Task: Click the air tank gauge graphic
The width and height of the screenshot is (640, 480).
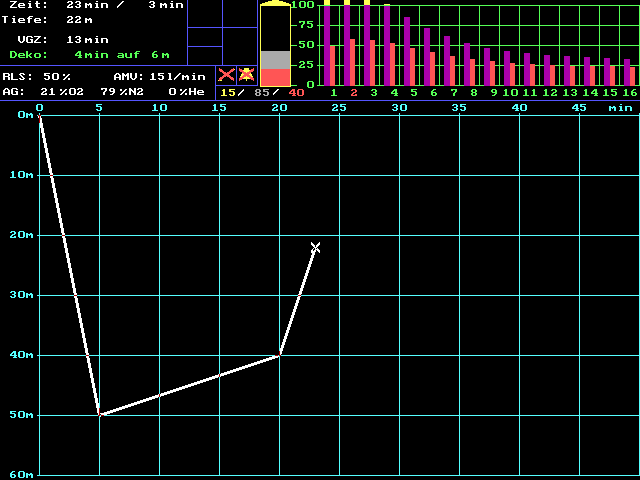Action: pos(275,46)
